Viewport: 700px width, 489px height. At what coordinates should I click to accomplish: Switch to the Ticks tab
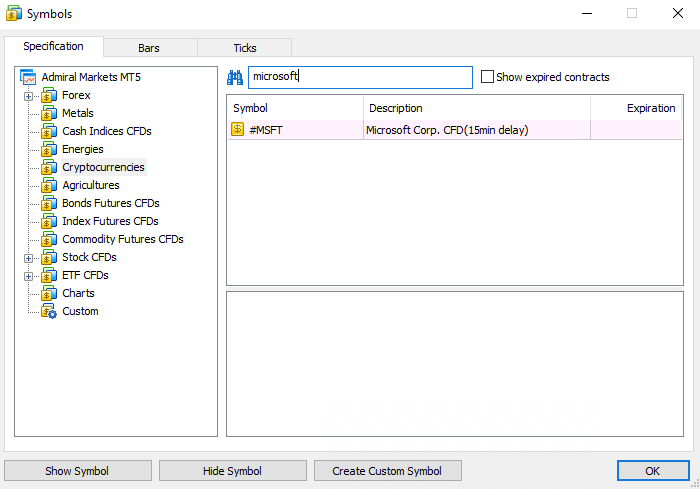point(245,48)
